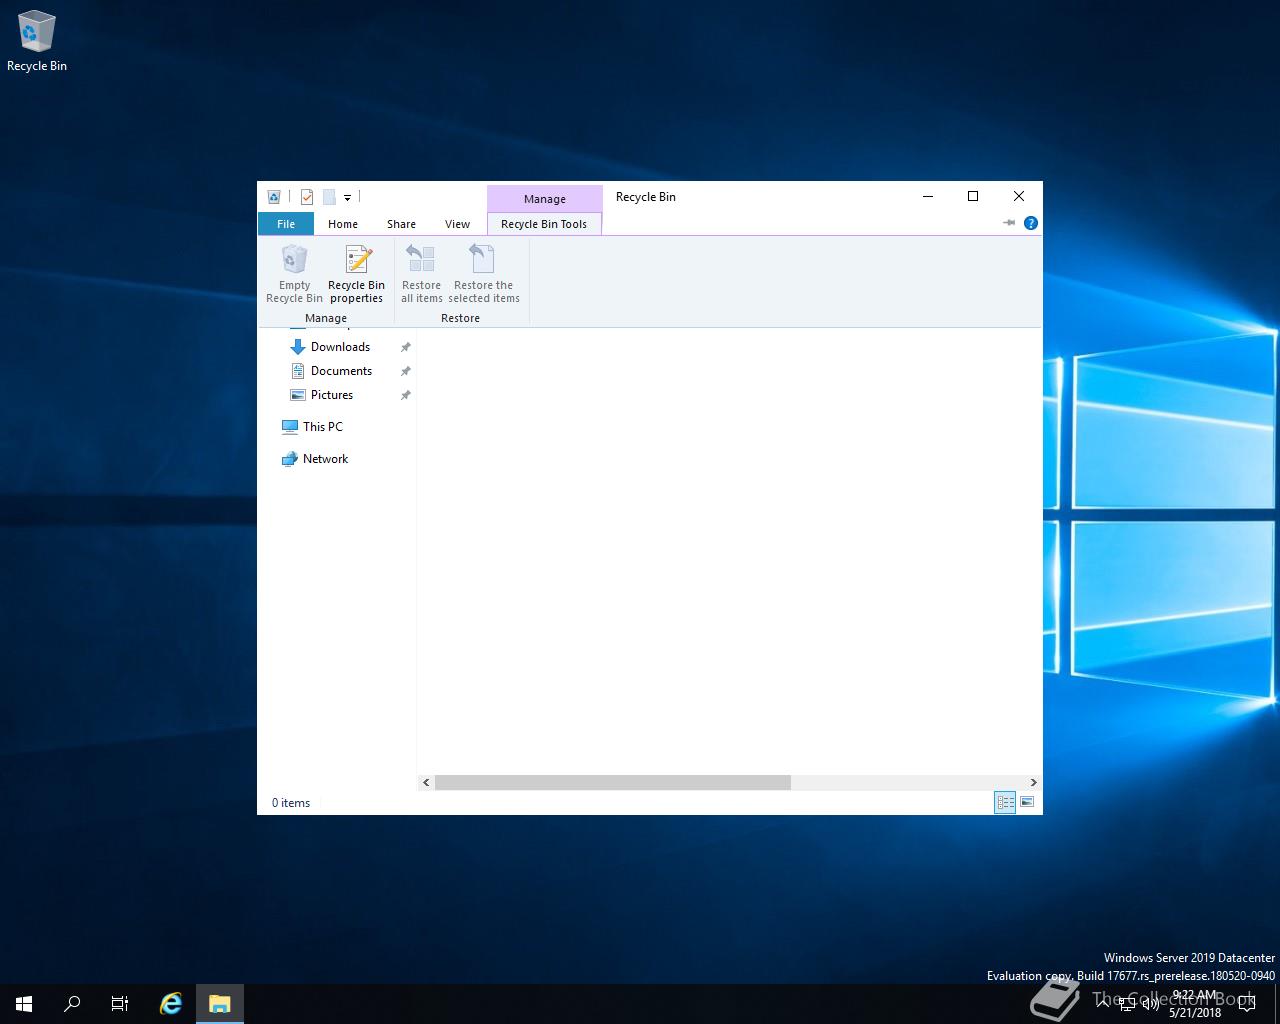
Task: Open Task View from the taskbar
Action: (x=120, y=1004)
